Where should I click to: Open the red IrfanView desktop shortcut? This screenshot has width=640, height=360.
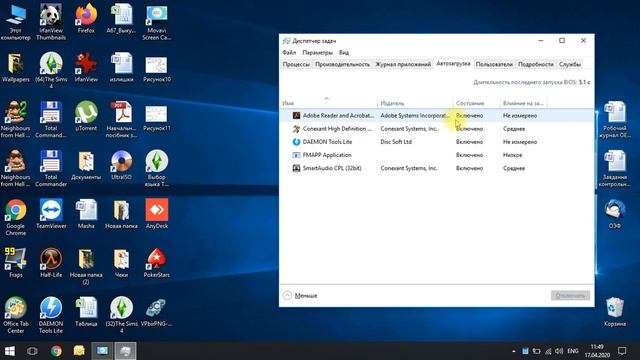[x=86, y=68]
